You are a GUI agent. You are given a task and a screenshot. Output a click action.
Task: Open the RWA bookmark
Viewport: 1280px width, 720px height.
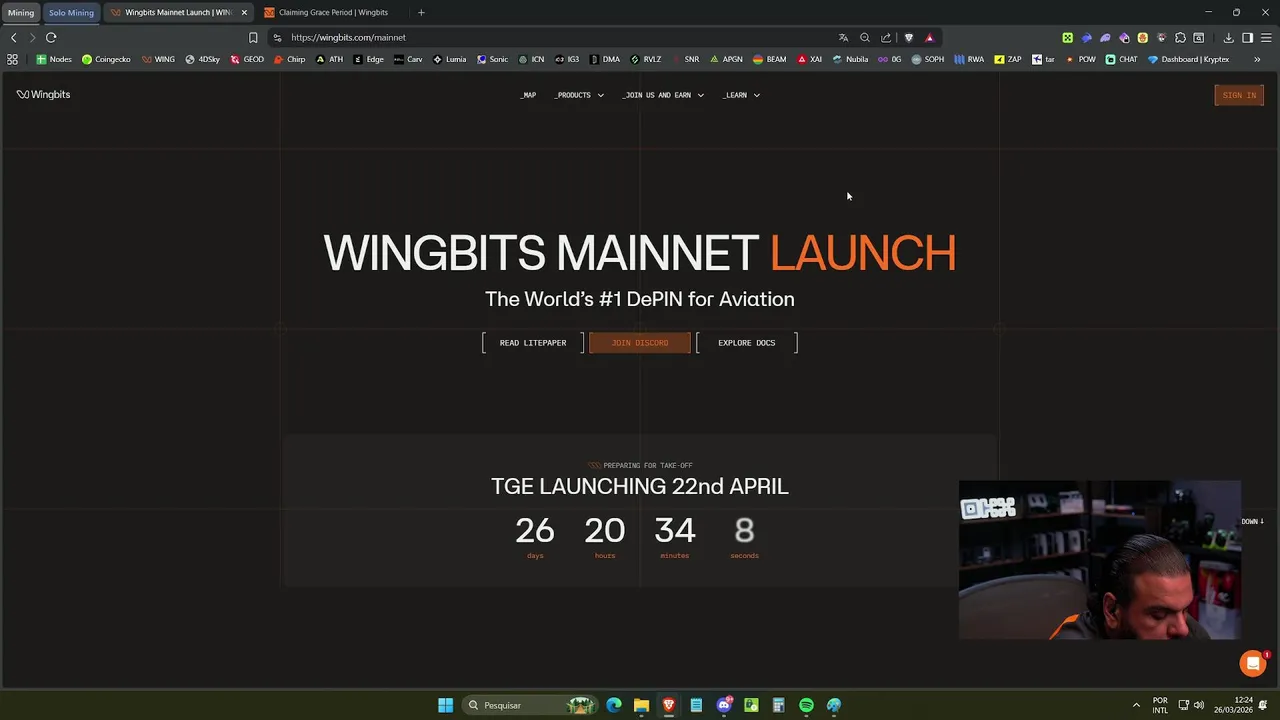[969, 59]
